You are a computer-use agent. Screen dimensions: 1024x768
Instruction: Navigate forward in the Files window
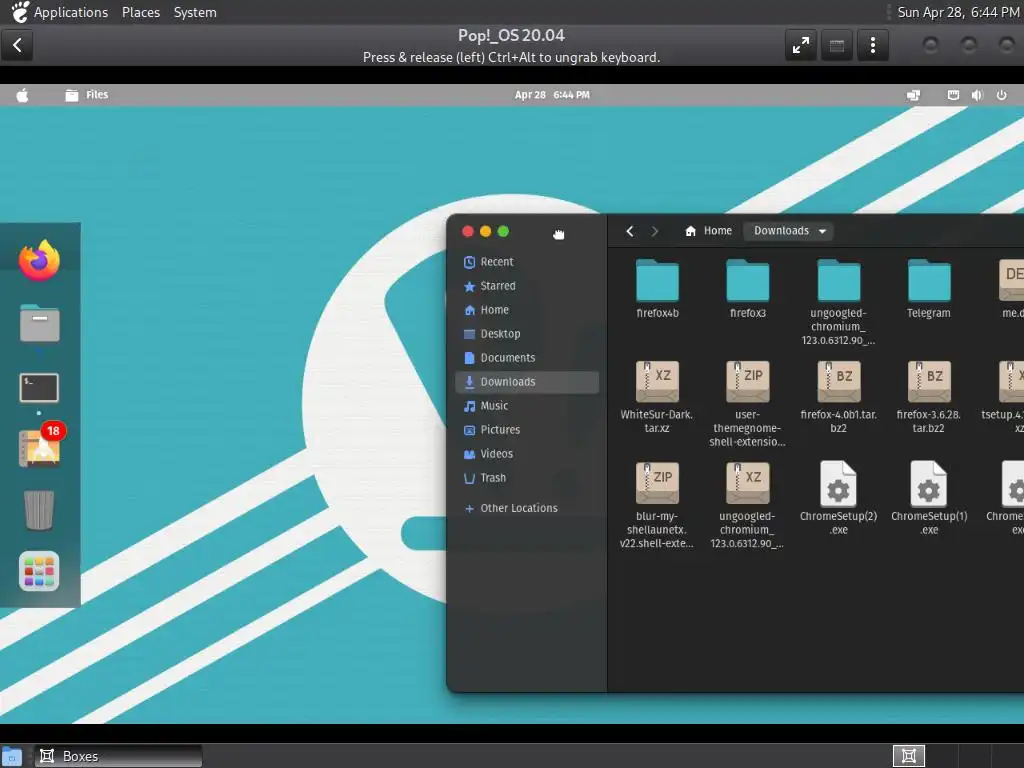[x=654, y=231]
